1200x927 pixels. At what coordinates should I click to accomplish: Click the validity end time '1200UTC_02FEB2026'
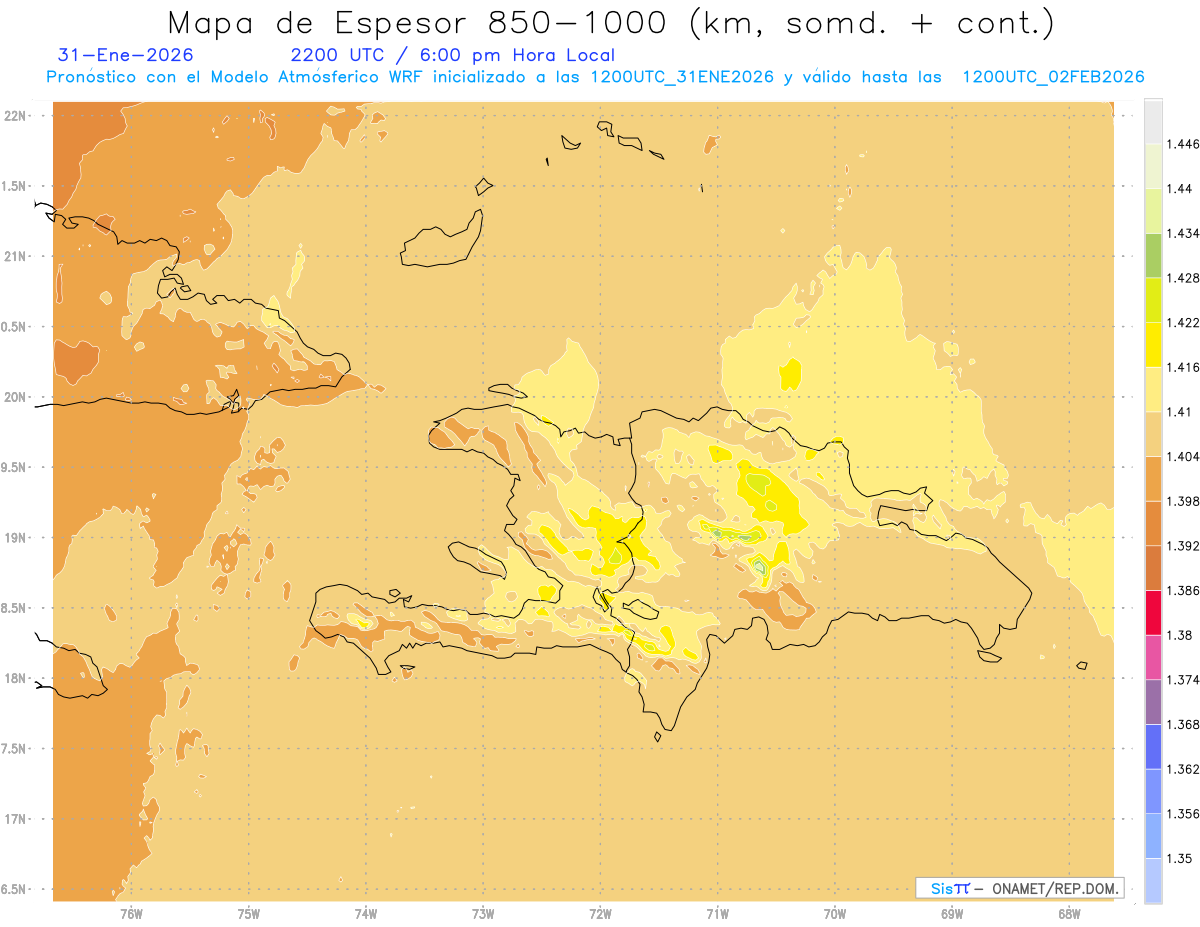(1053, 78)
